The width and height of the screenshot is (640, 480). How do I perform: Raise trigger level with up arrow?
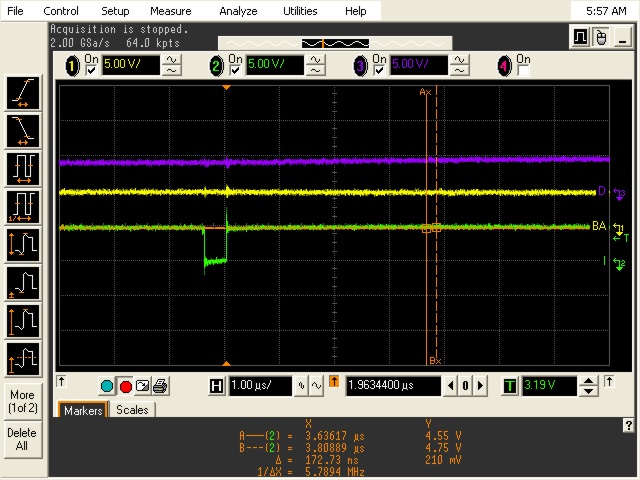pyautogui.click(x=588, y=381)
